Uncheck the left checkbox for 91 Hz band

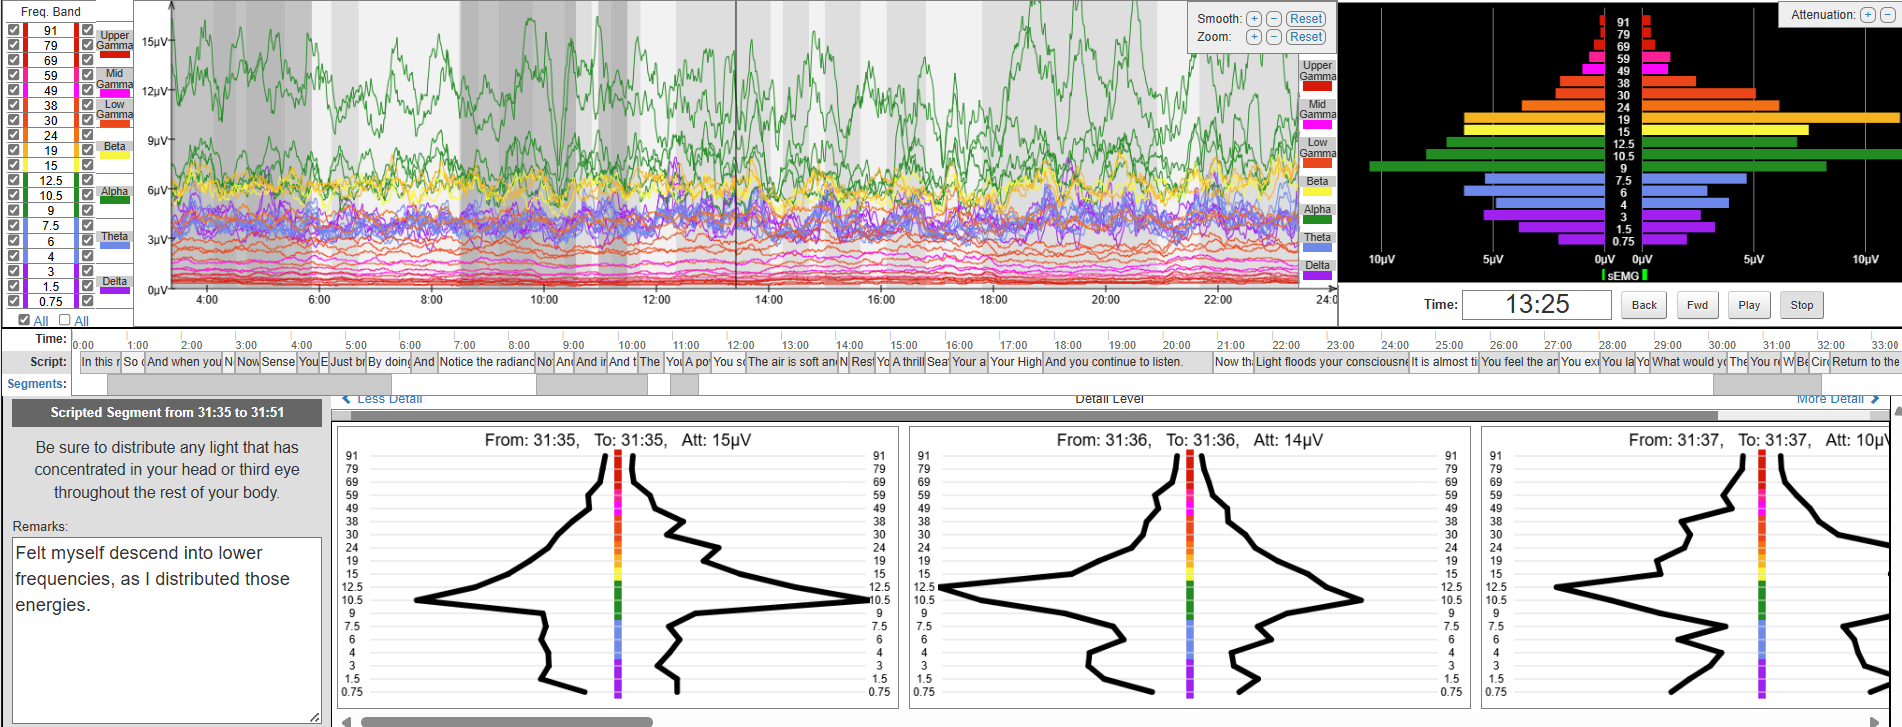tap(14, 30)
